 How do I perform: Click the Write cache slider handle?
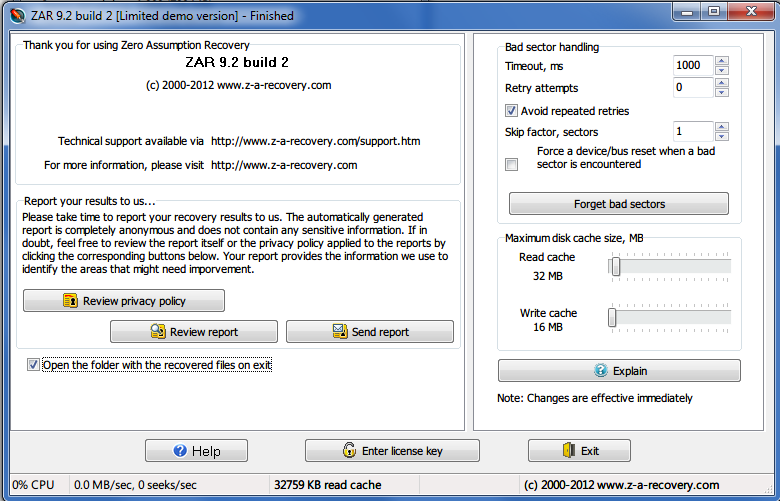click(612, 317)
